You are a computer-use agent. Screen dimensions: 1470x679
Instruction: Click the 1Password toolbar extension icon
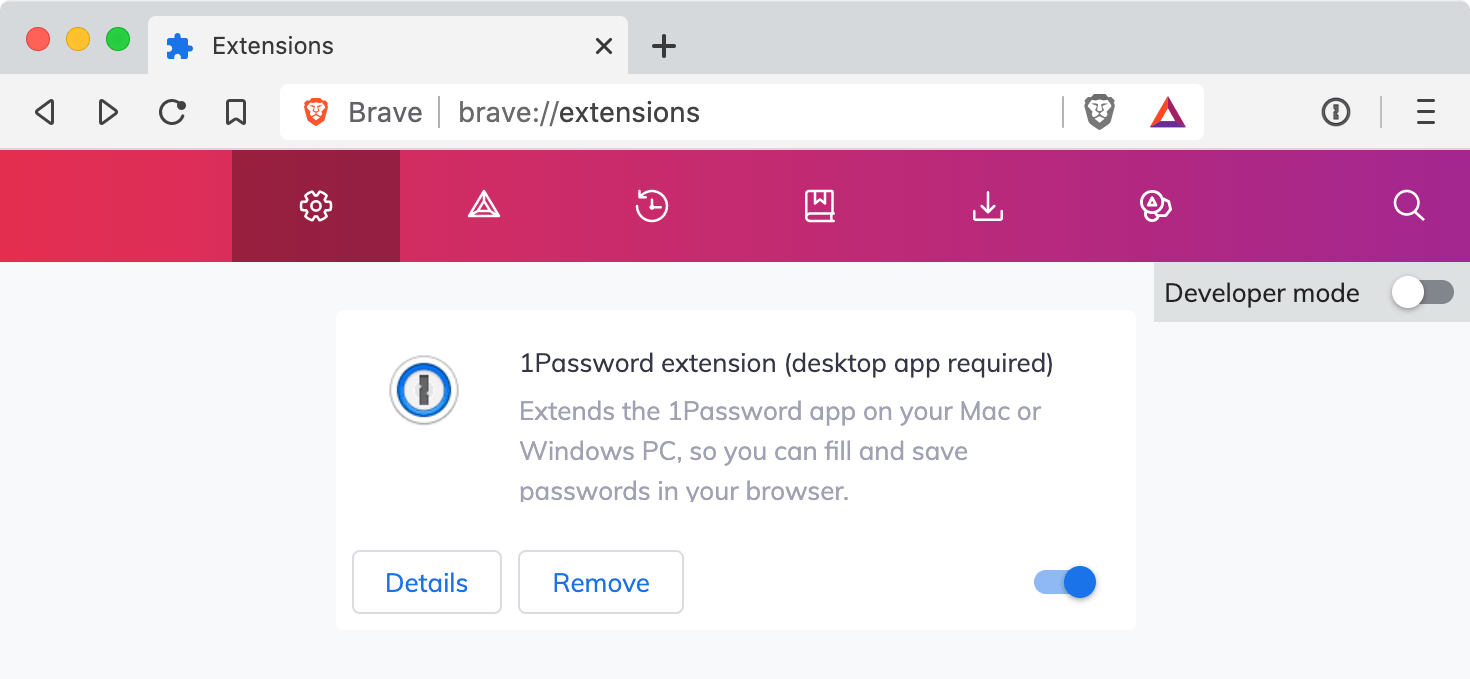tap(1336, 112)
